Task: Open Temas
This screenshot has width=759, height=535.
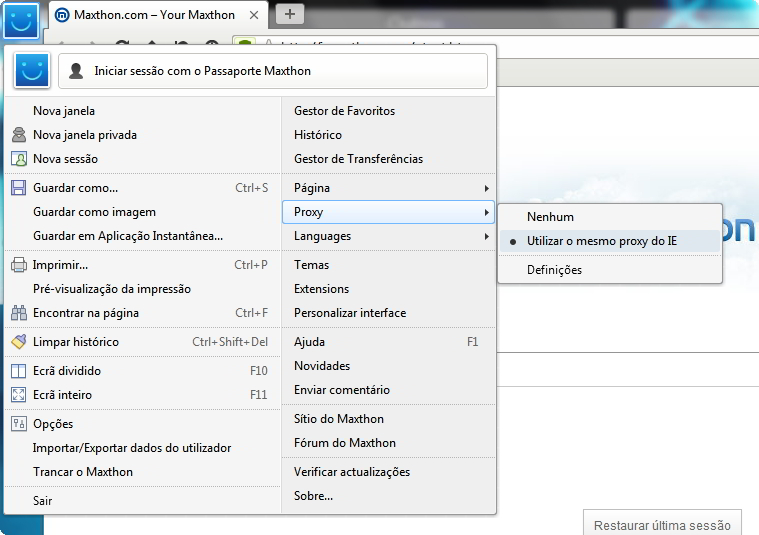Action: tap(388, 265)
